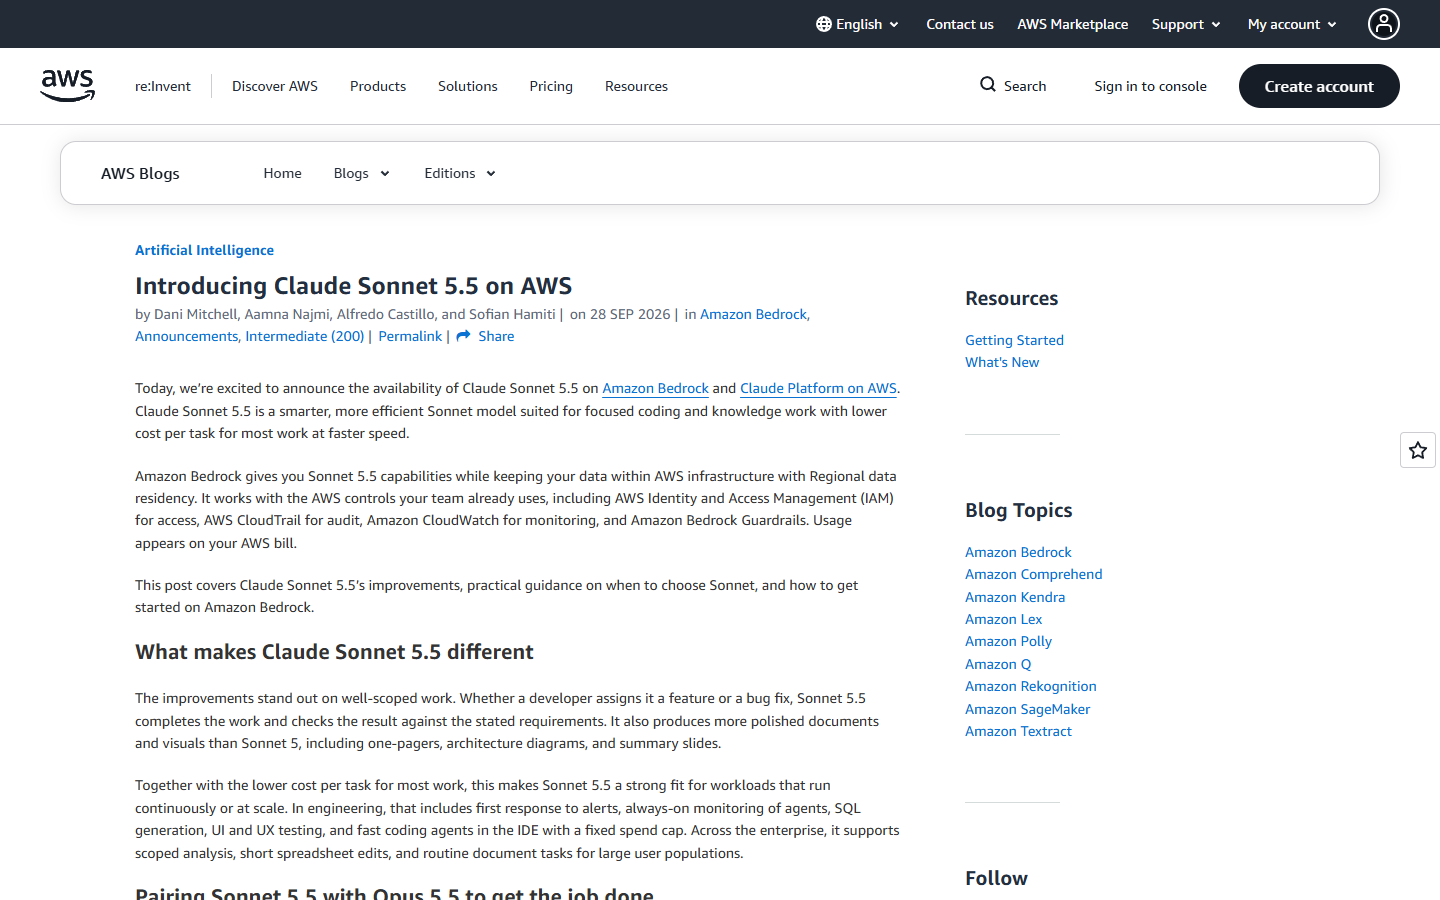Click Sign in to console
1440x900 pixels.
[x=1150, y=86]
